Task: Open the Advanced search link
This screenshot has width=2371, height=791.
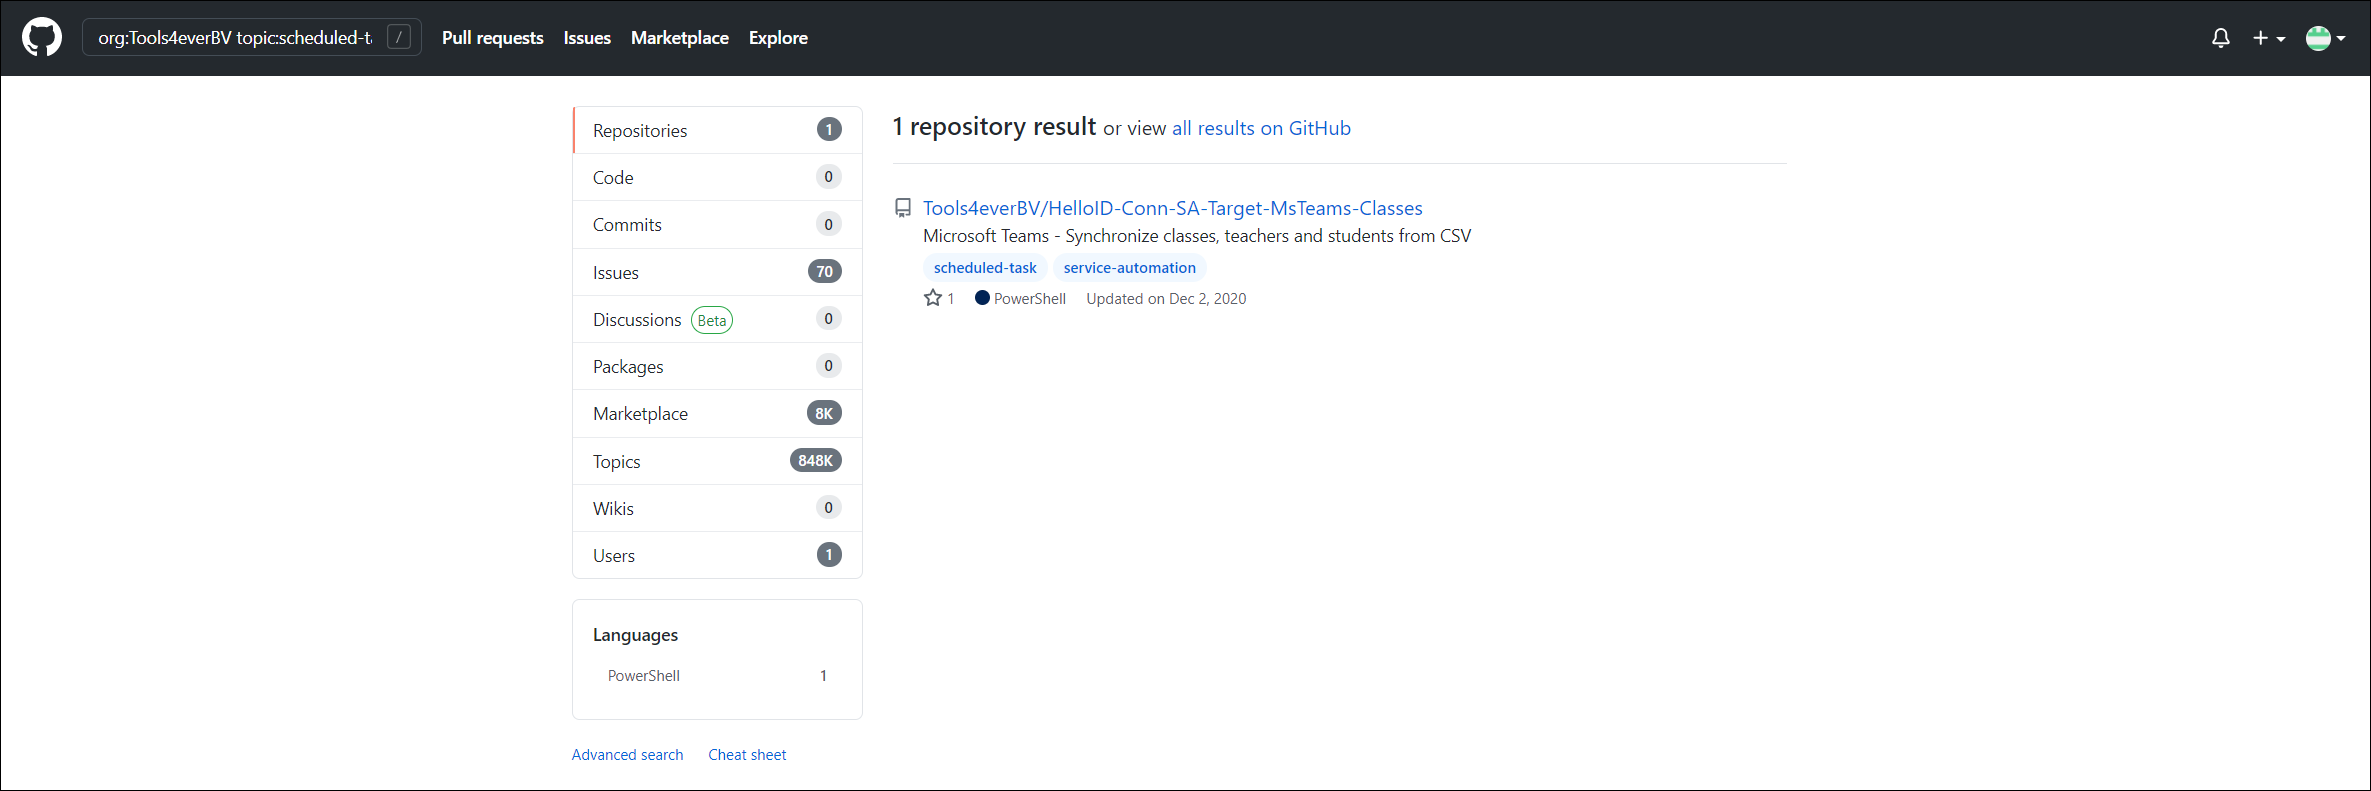Action: [627, 755]
